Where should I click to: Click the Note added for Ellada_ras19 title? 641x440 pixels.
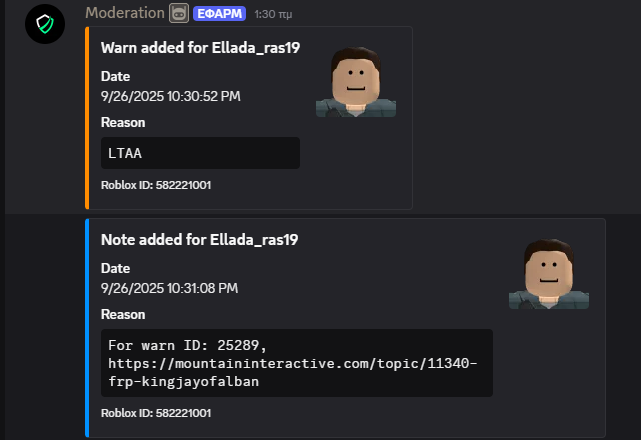click(199, 240)
